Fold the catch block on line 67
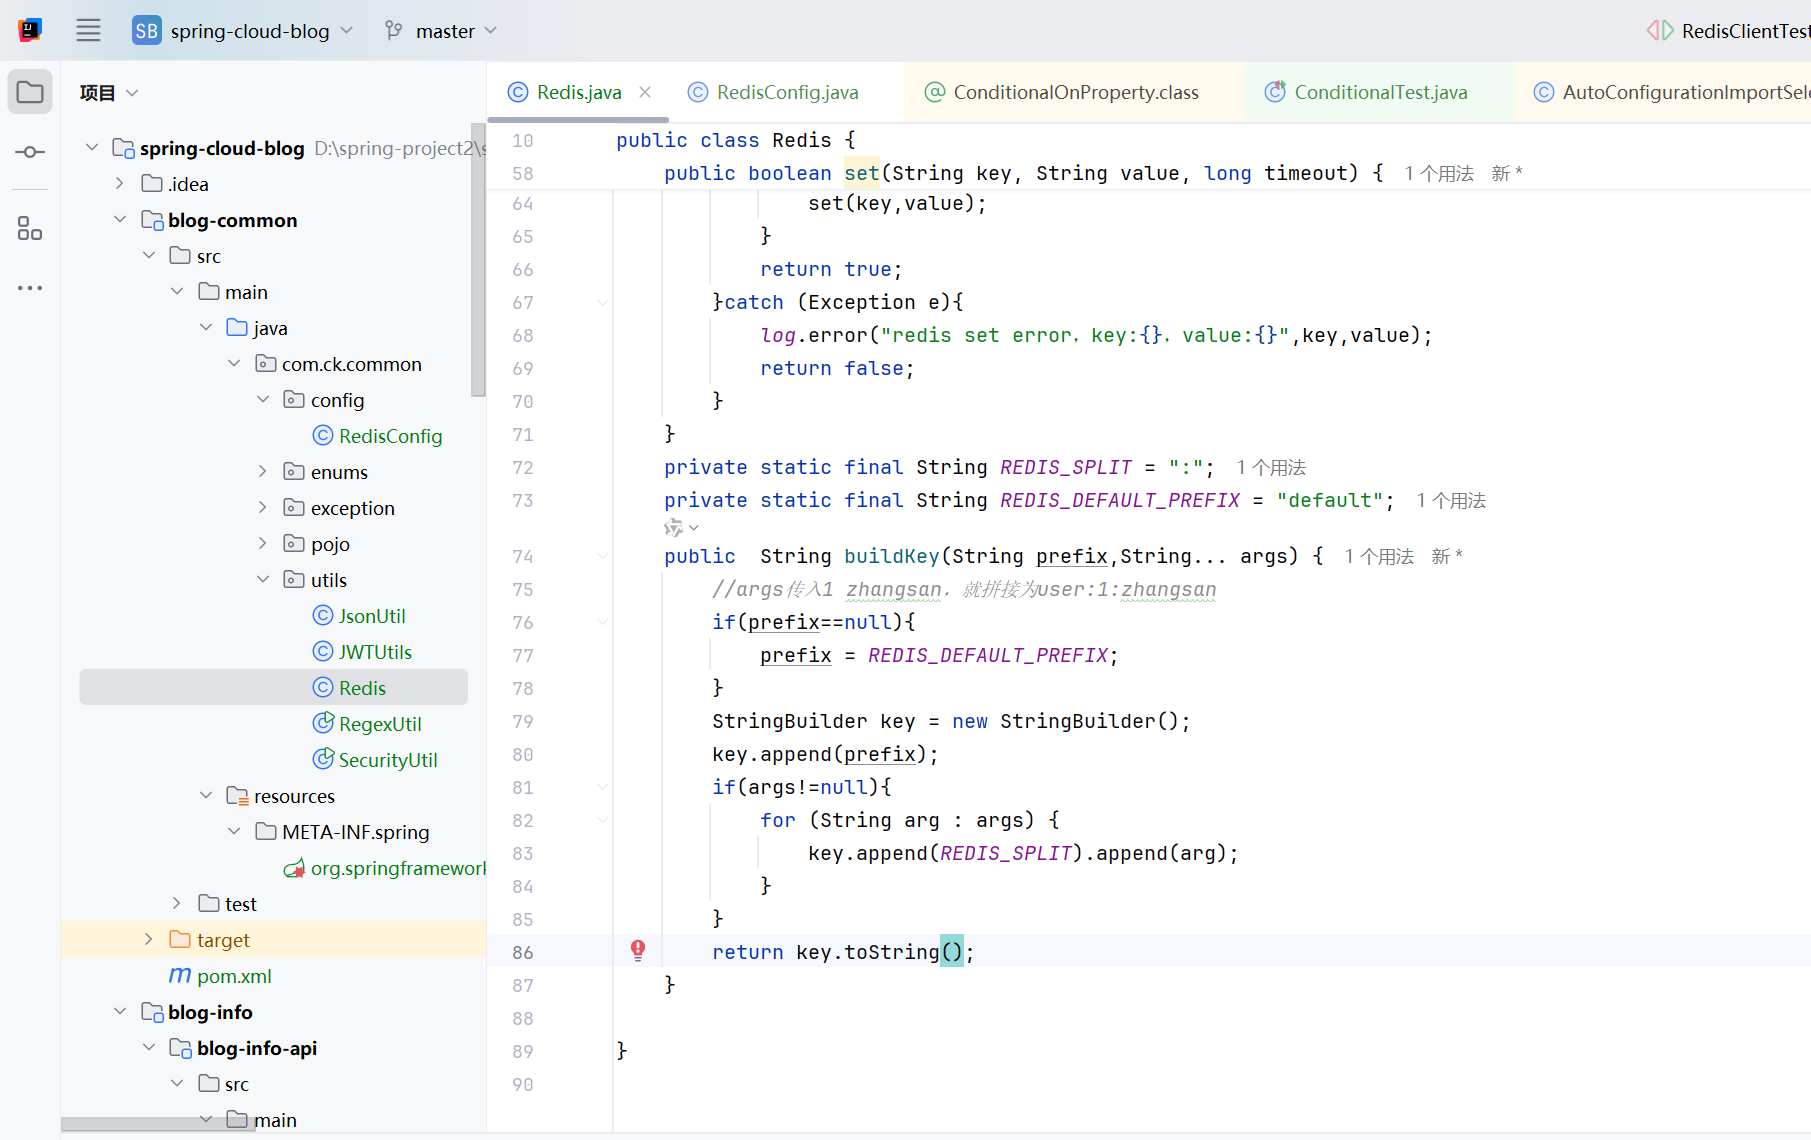The image size is (1811, 1140). click(602, 302)
